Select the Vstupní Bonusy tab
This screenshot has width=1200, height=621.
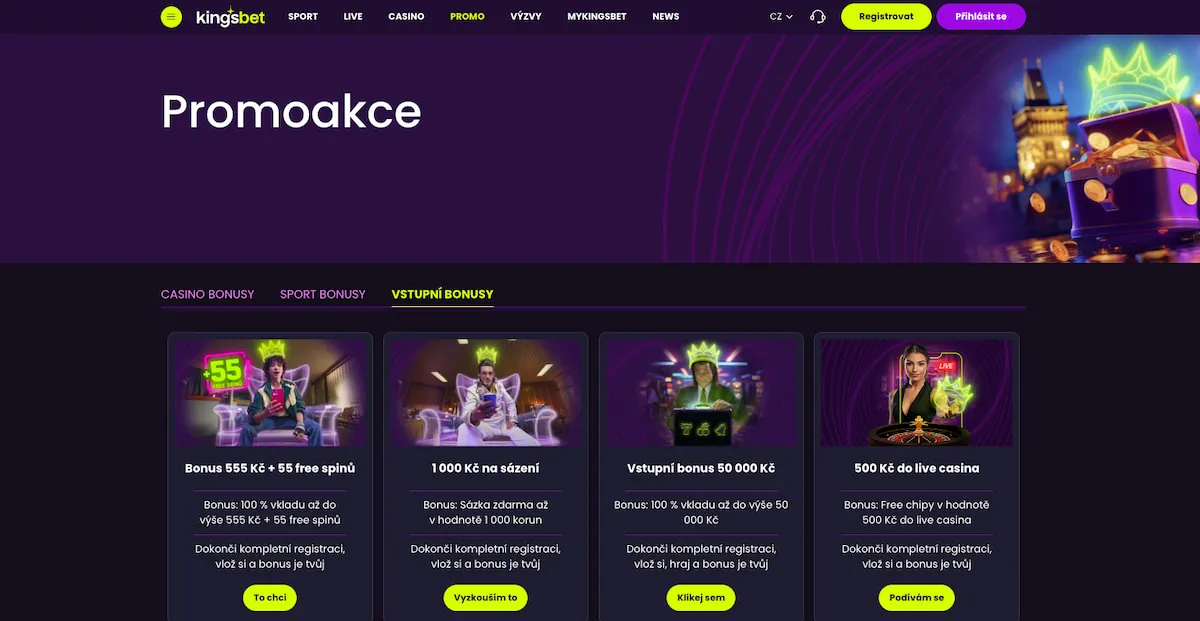[442, 294]
